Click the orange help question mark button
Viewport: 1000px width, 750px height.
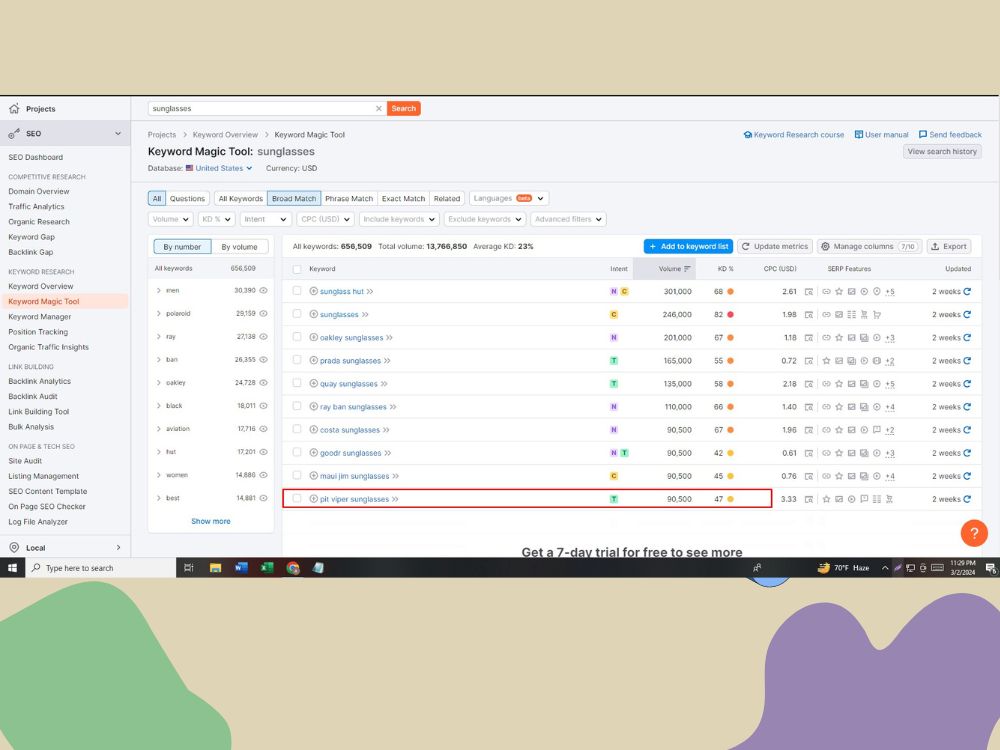(x=974, y=533)
